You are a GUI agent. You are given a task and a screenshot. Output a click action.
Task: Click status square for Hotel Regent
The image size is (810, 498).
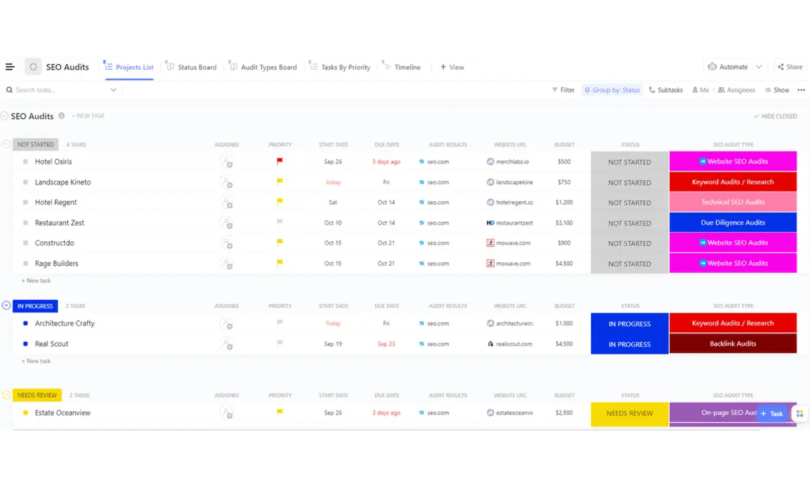(x=26, y=203)
